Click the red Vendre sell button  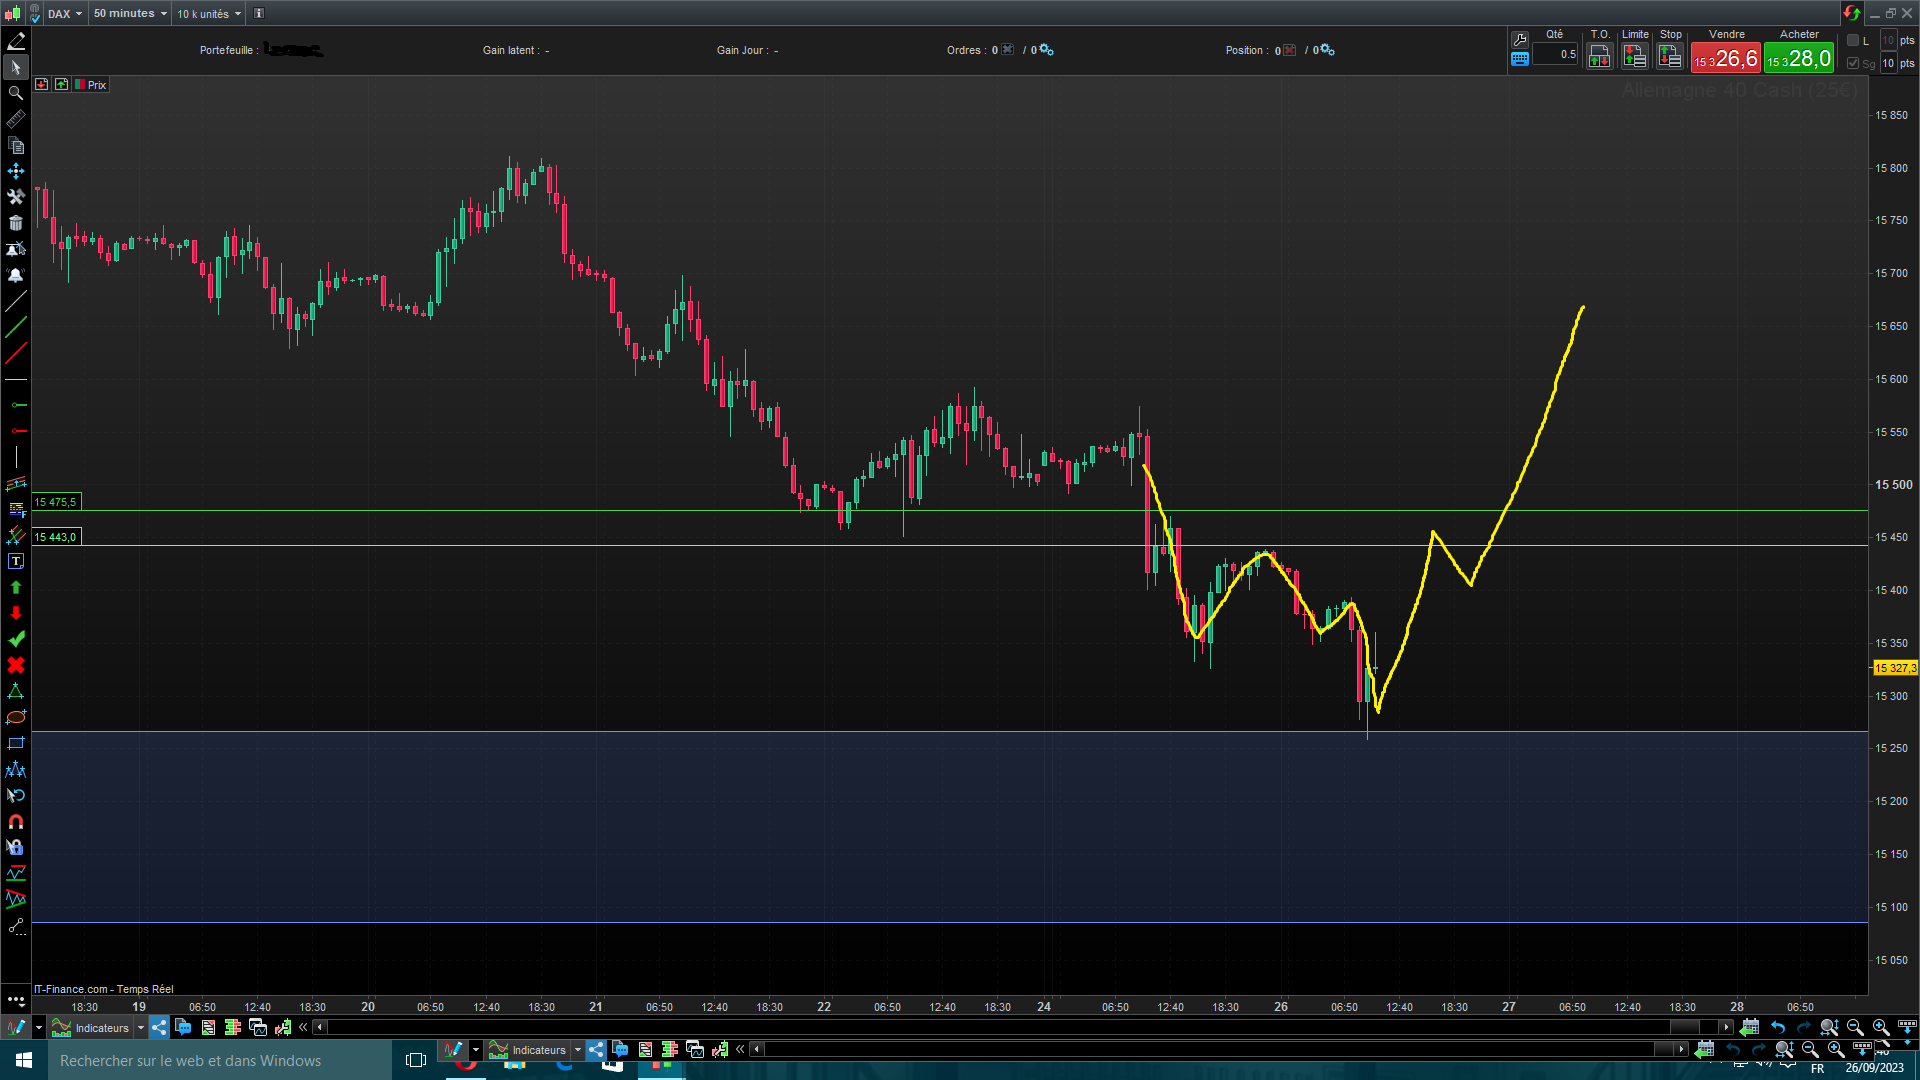click(1726, 58)
